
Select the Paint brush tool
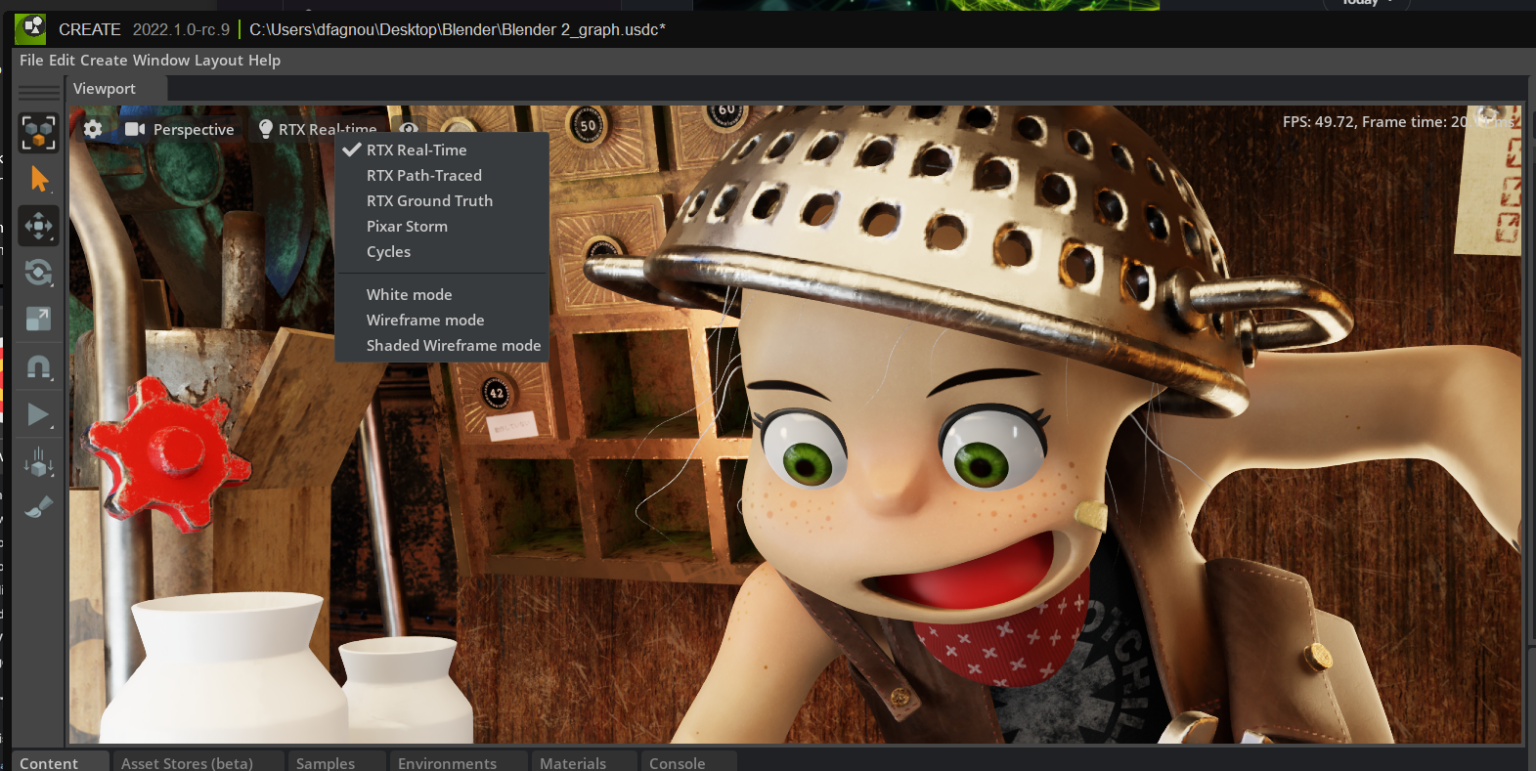(38, 508)
